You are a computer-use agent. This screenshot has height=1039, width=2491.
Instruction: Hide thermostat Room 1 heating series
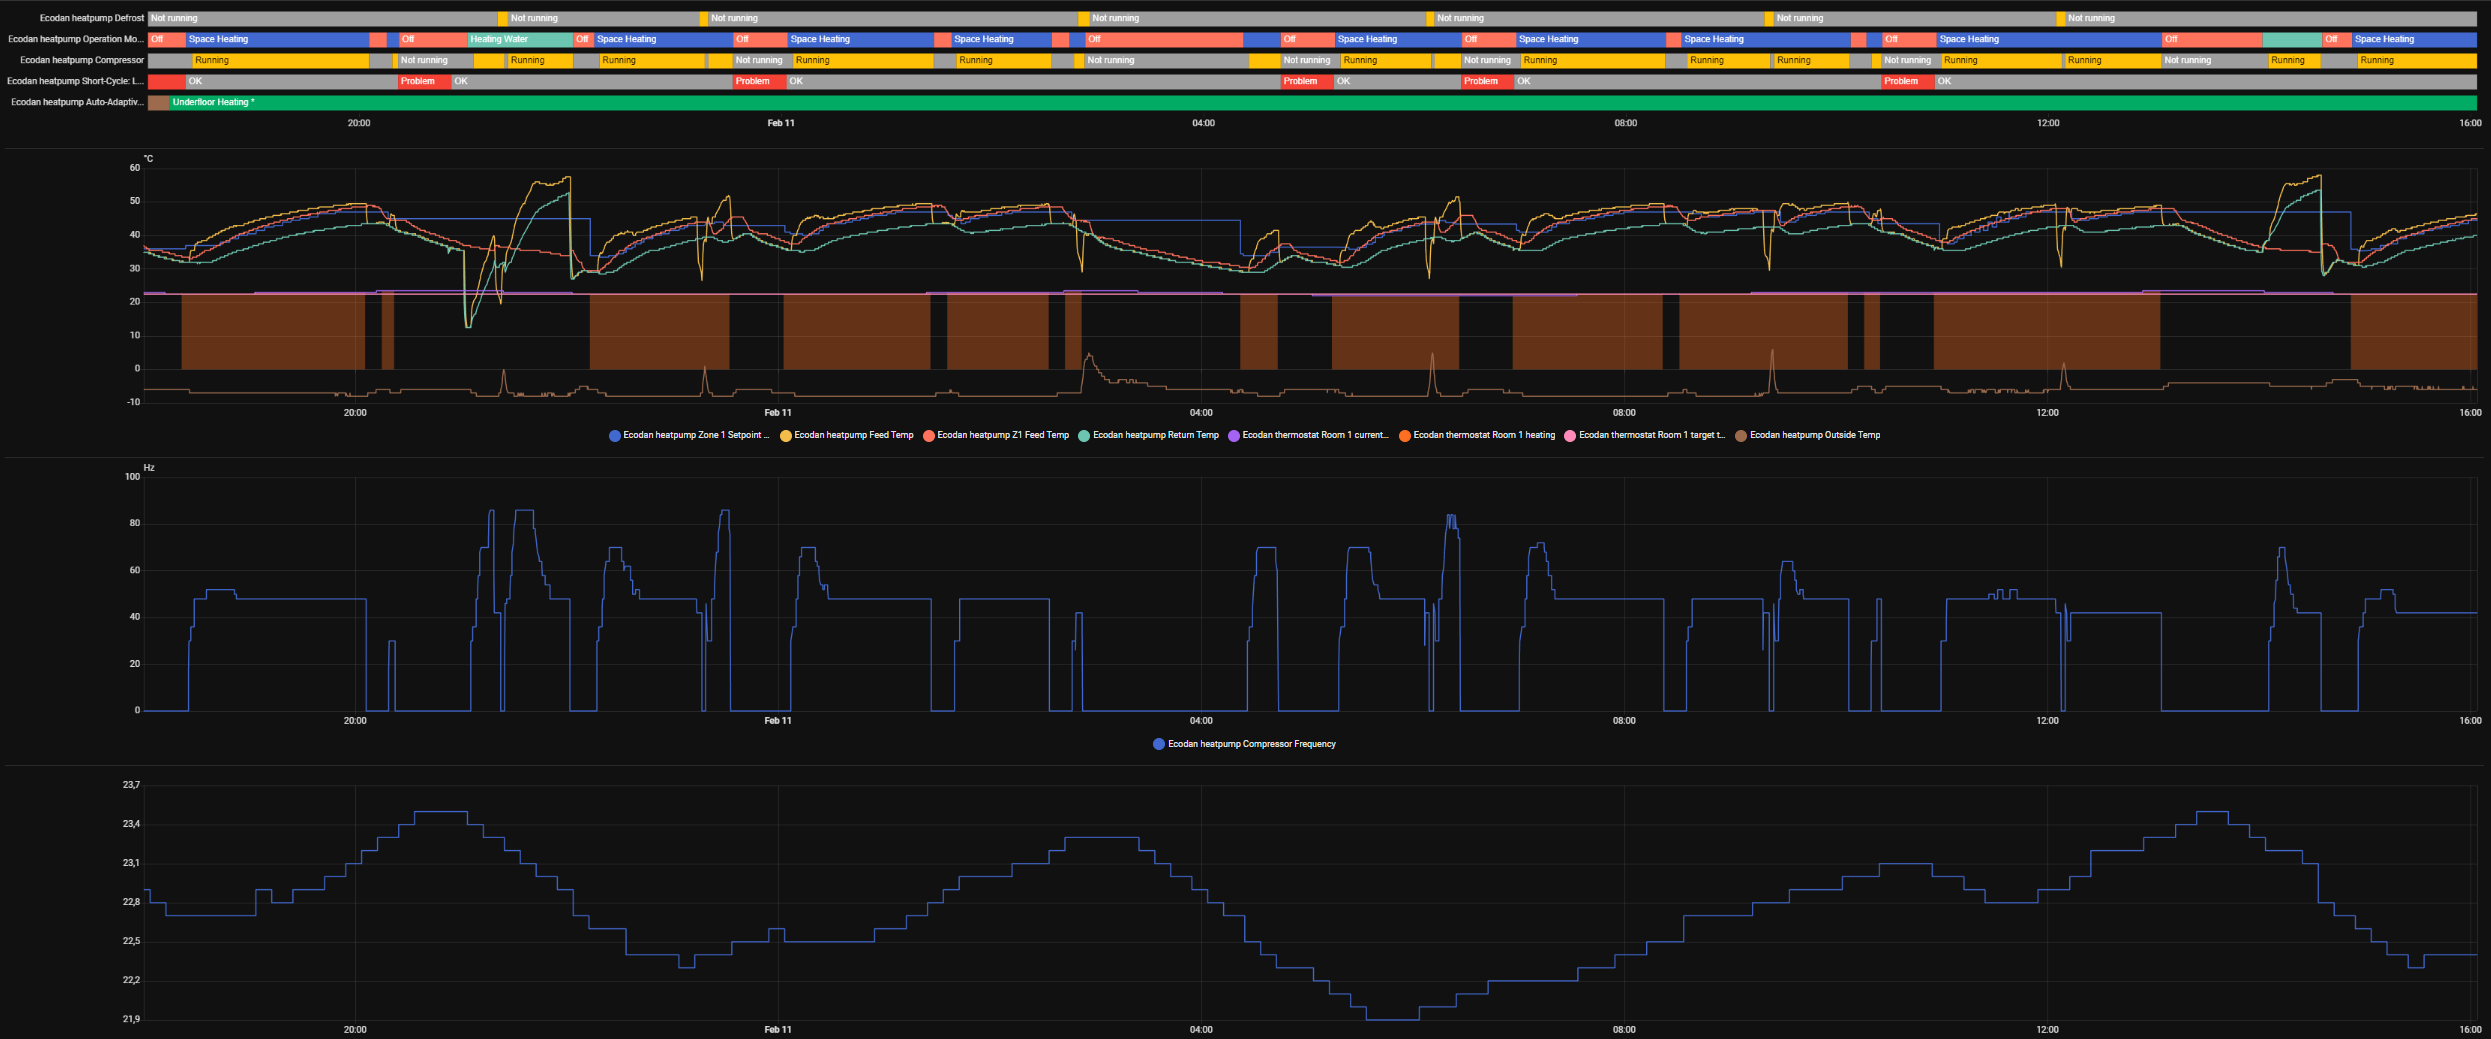tap(1483, 435)
